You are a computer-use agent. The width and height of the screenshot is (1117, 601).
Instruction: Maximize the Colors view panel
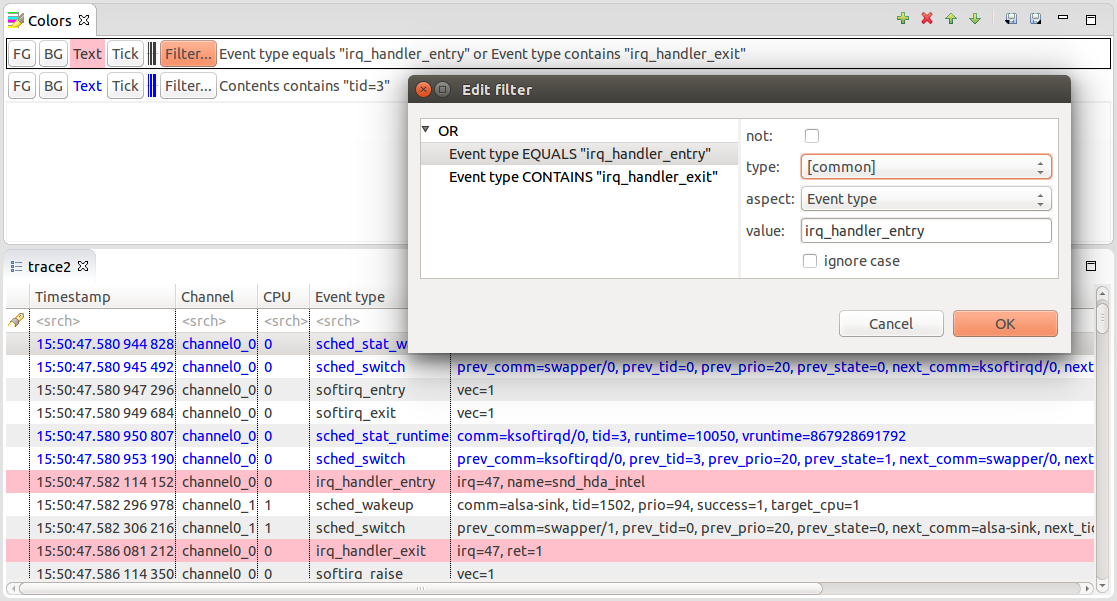coord(1091,19)
